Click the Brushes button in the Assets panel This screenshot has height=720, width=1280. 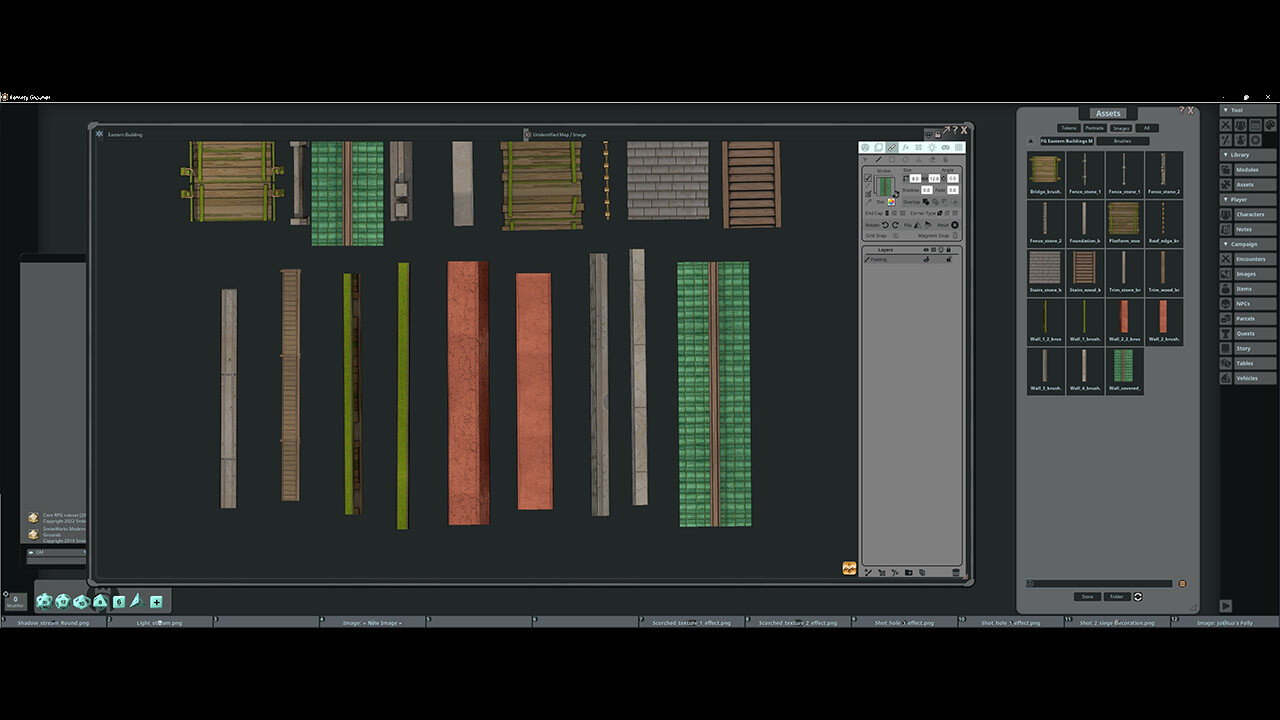tap(1123, 141)
